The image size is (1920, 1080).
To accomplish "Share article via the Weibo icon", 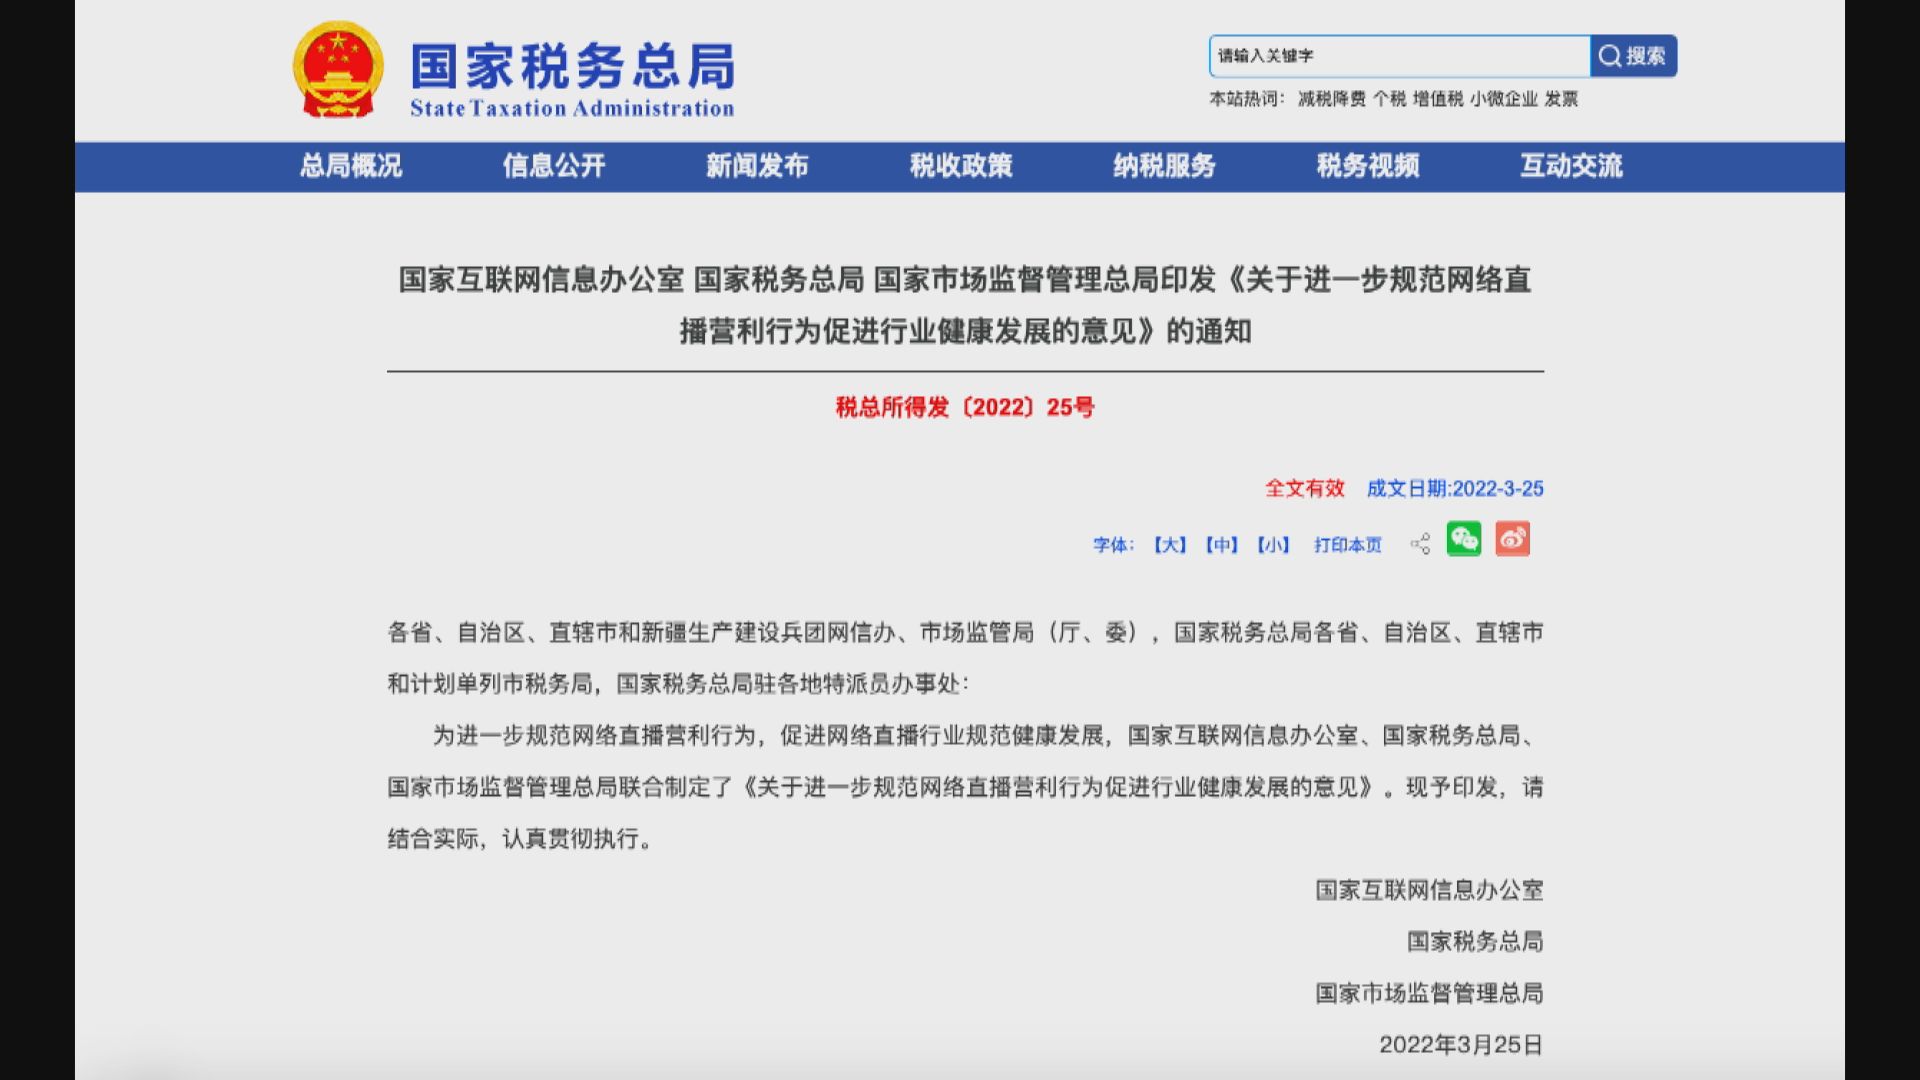I will [1513, 539].
